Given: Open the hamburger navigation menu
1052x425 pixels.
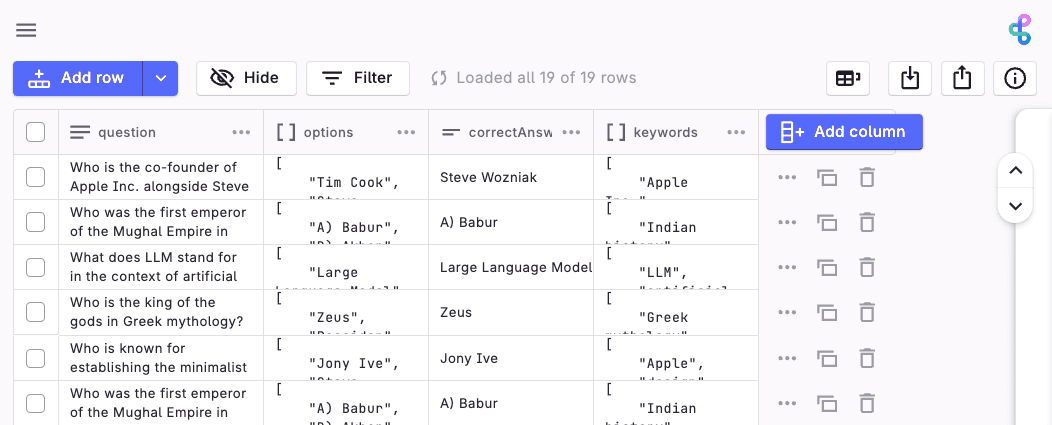Looking at the screenshot, I should click(26, 30).
